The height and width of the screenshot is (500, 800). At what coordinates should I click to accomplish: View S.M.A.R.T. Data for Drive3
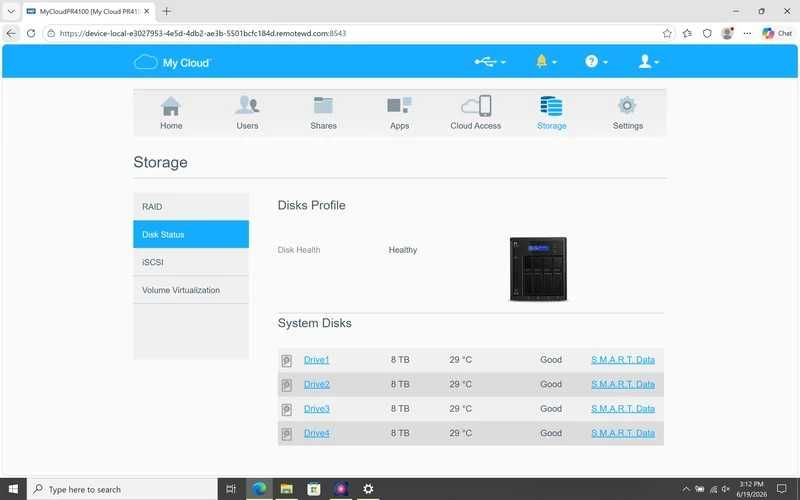click(x=622, y=409)
